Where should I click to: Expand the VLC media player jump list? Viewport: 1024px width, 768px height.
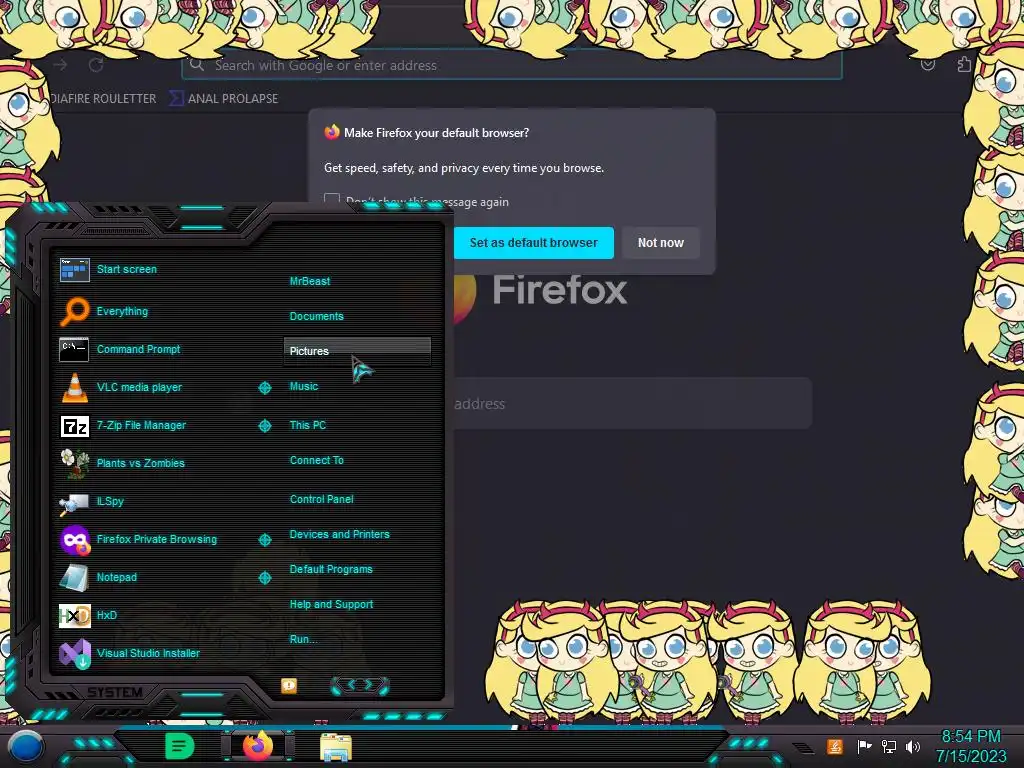pos(264,388)
